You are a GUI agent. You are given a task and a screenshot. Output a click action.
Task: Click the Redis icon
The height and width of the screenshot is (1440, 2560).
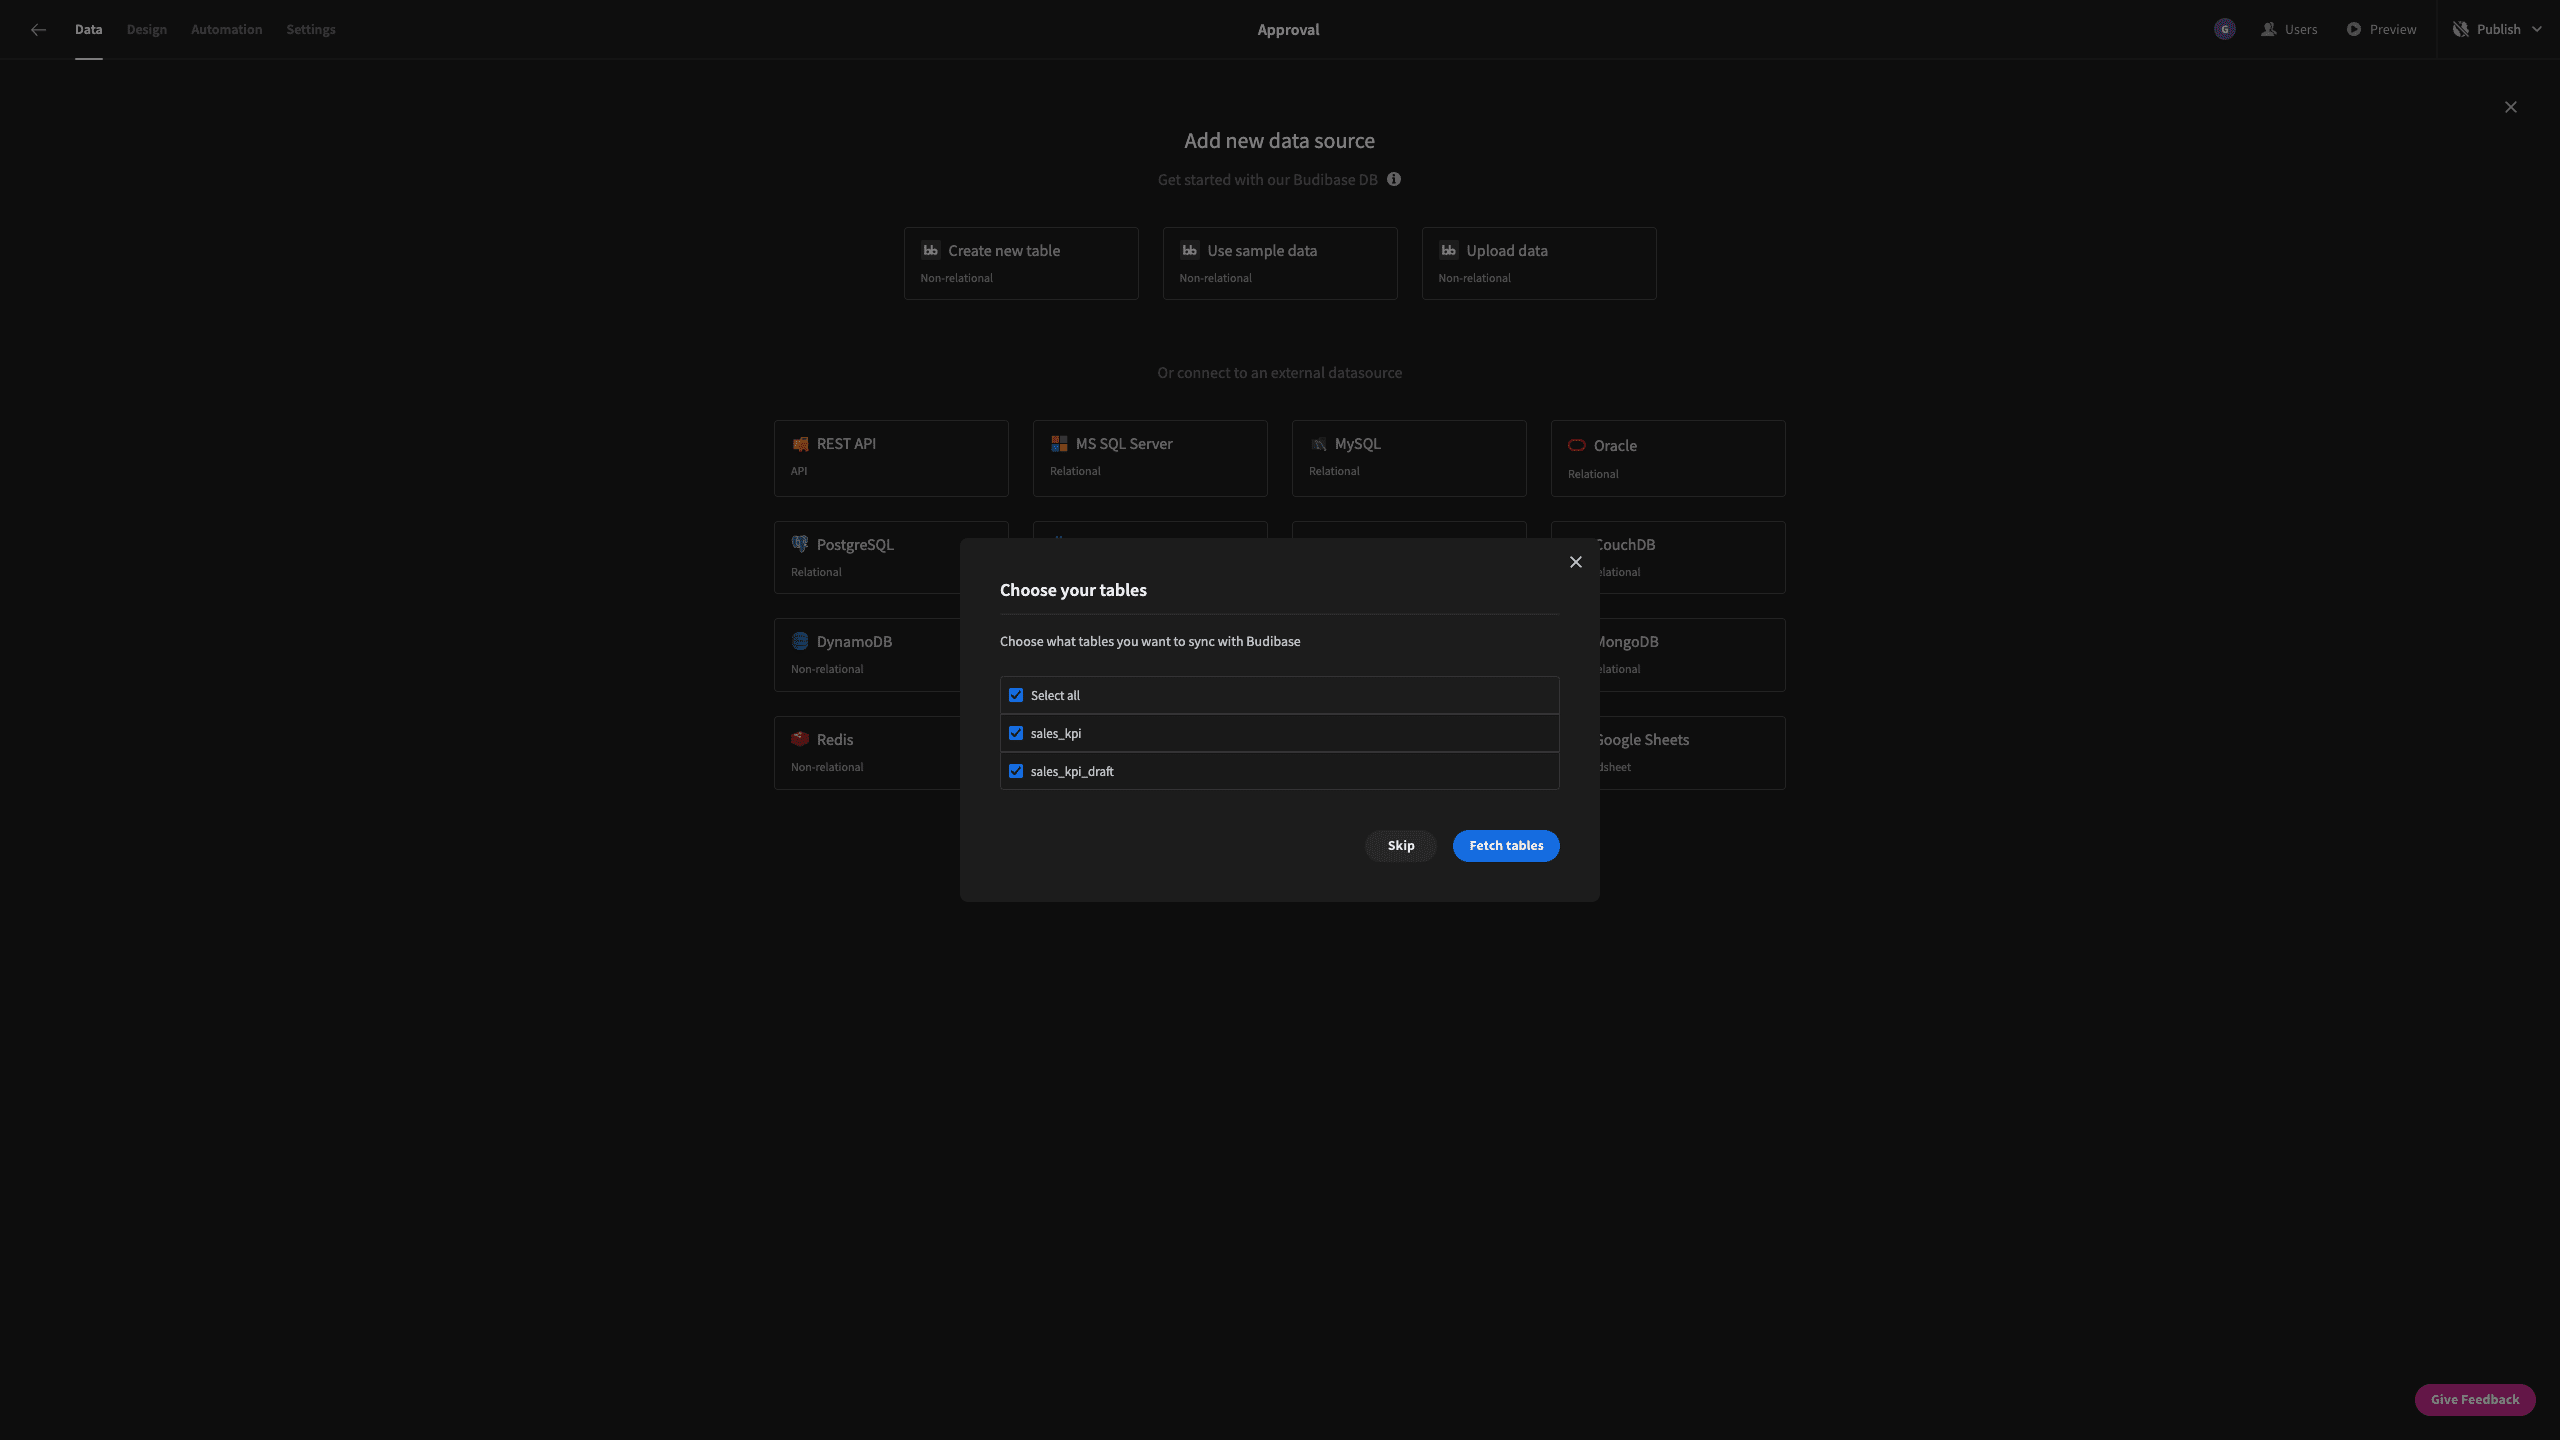[800, 740]
